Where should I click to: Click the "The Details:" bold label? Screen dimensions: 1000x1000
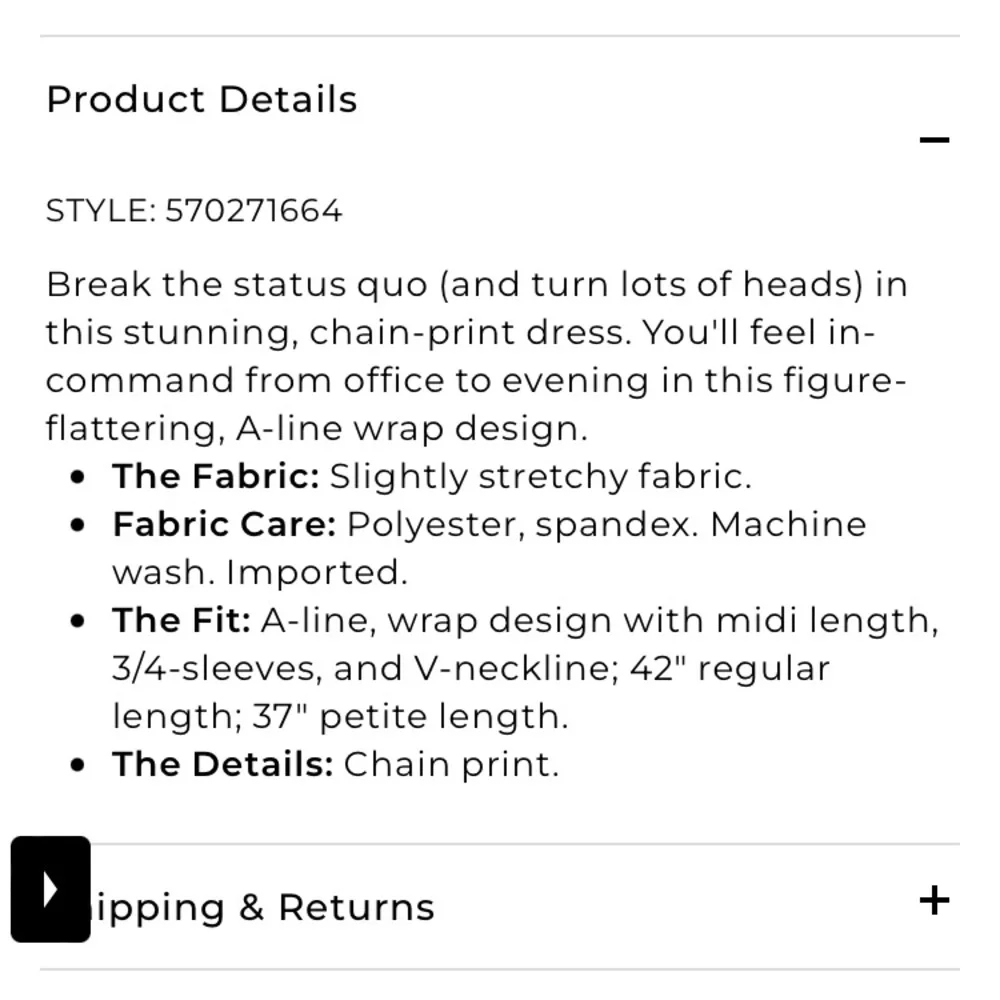click(222, 764)
